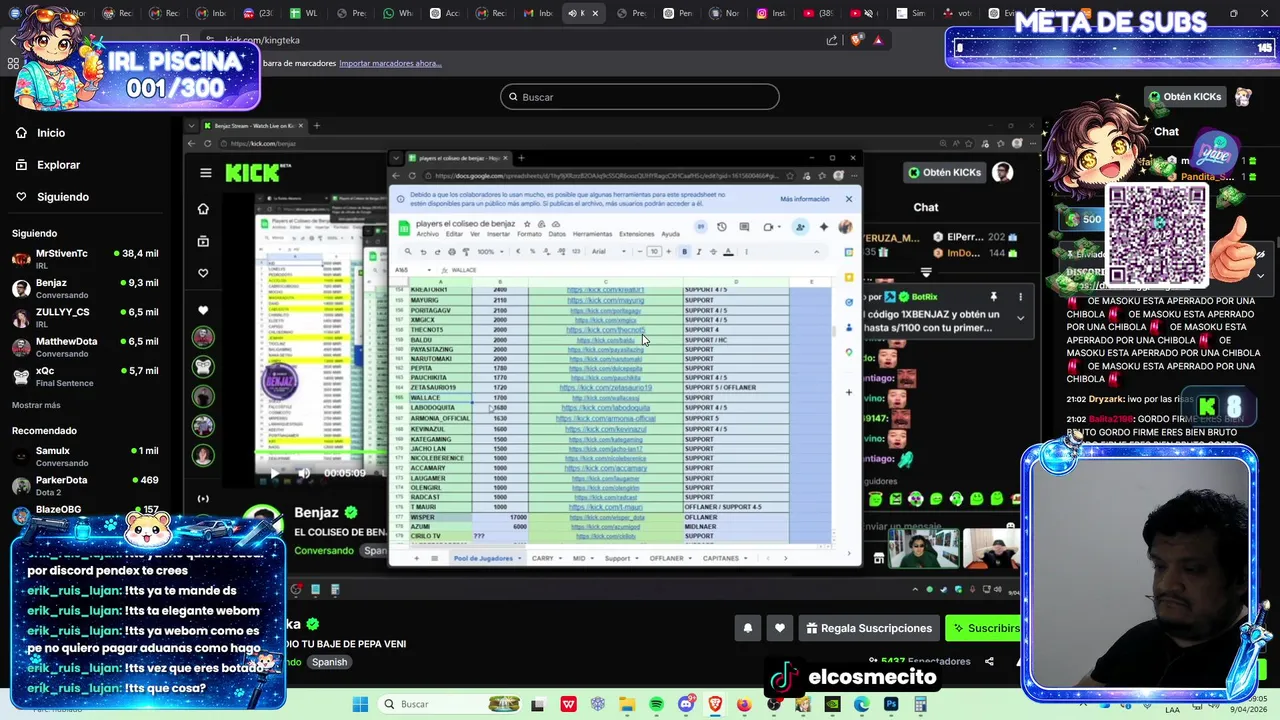Select the paint format tool in Sheets
Screen dimensions: 1280x720
click(x=466, y=252)
